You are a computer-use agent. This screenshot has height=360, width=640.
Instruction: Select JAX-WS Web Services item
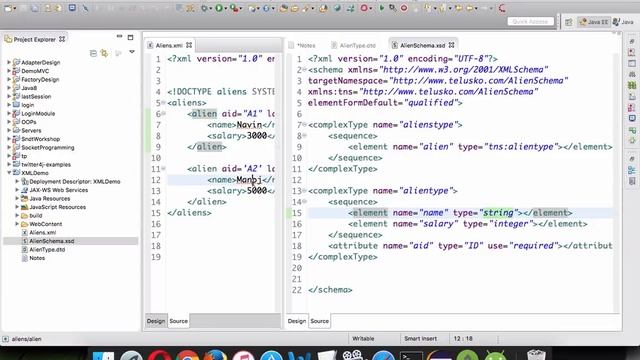58,190
